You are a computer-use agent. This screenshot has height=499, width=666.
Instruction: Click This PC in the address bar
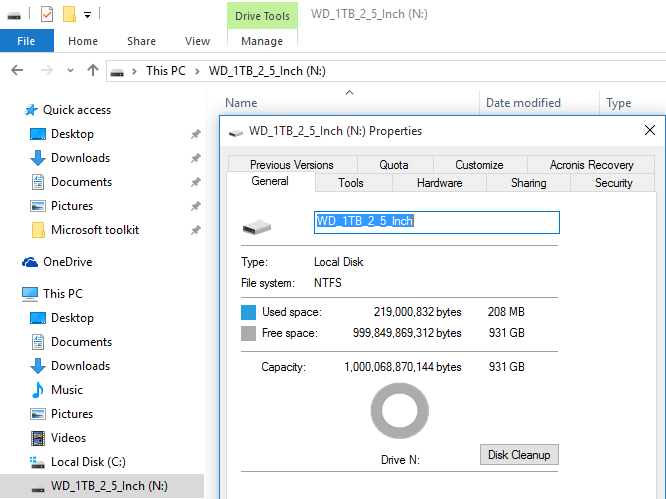tap(166, 70)
